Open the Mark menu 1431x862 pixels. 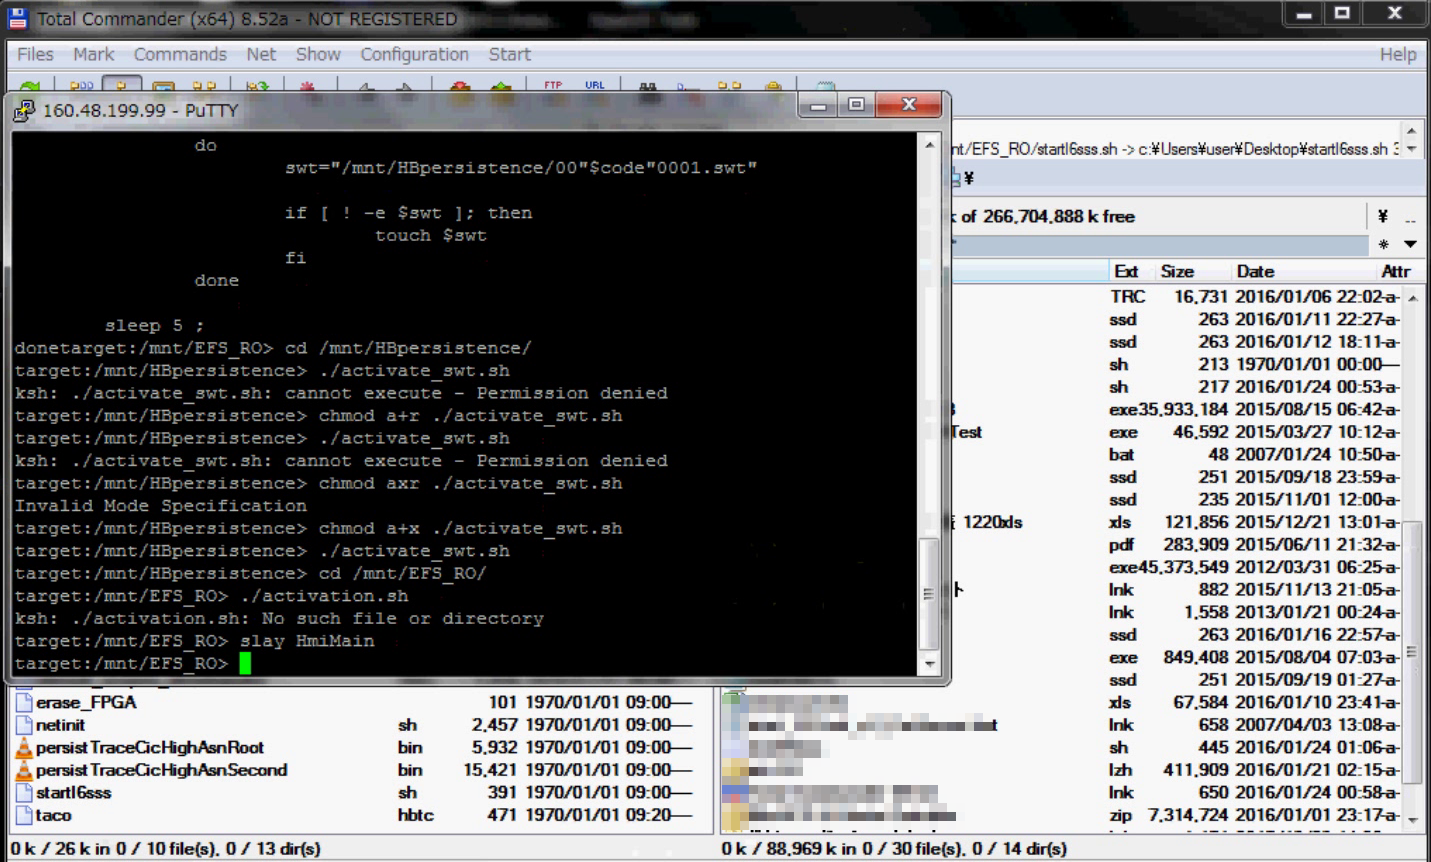tap(93, 54)
